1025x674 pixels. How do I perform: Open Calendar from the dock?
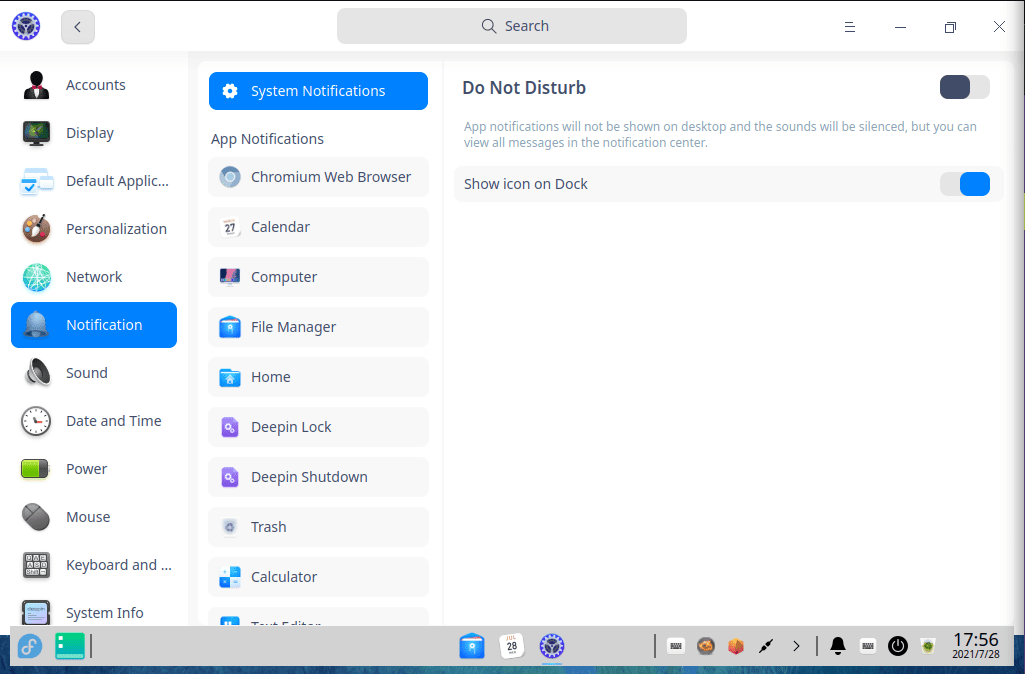pos(512,647)
